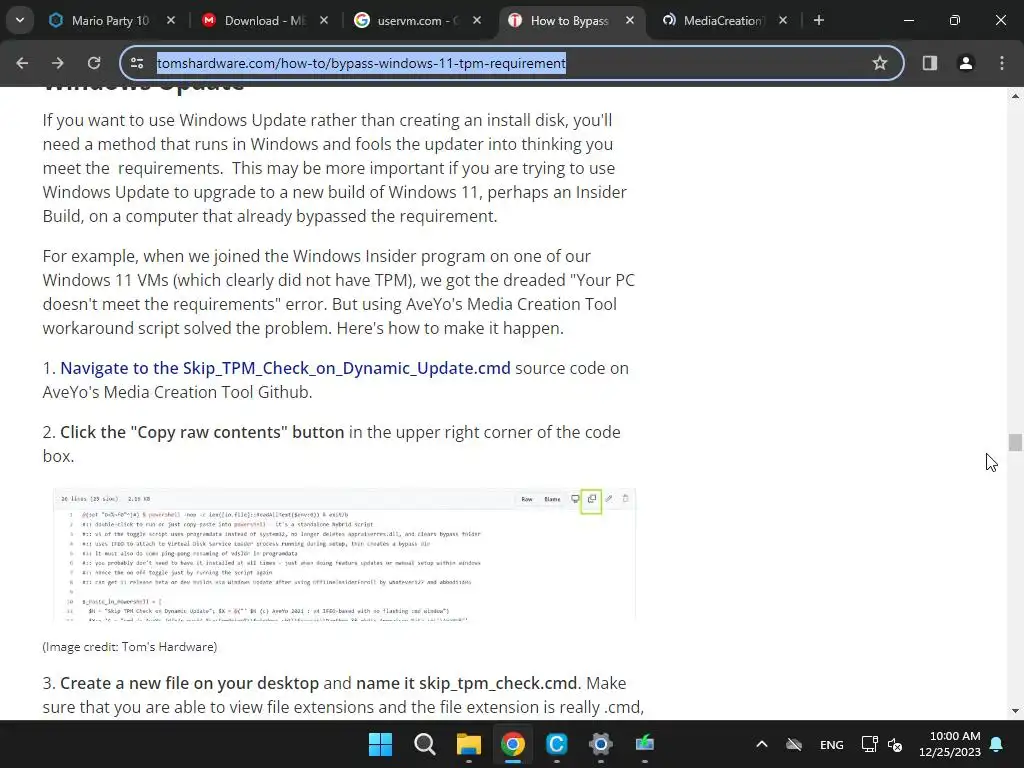1024x768 pixels.
Task: Click the Chrome taskbar icon
Action: coord(513,744)
